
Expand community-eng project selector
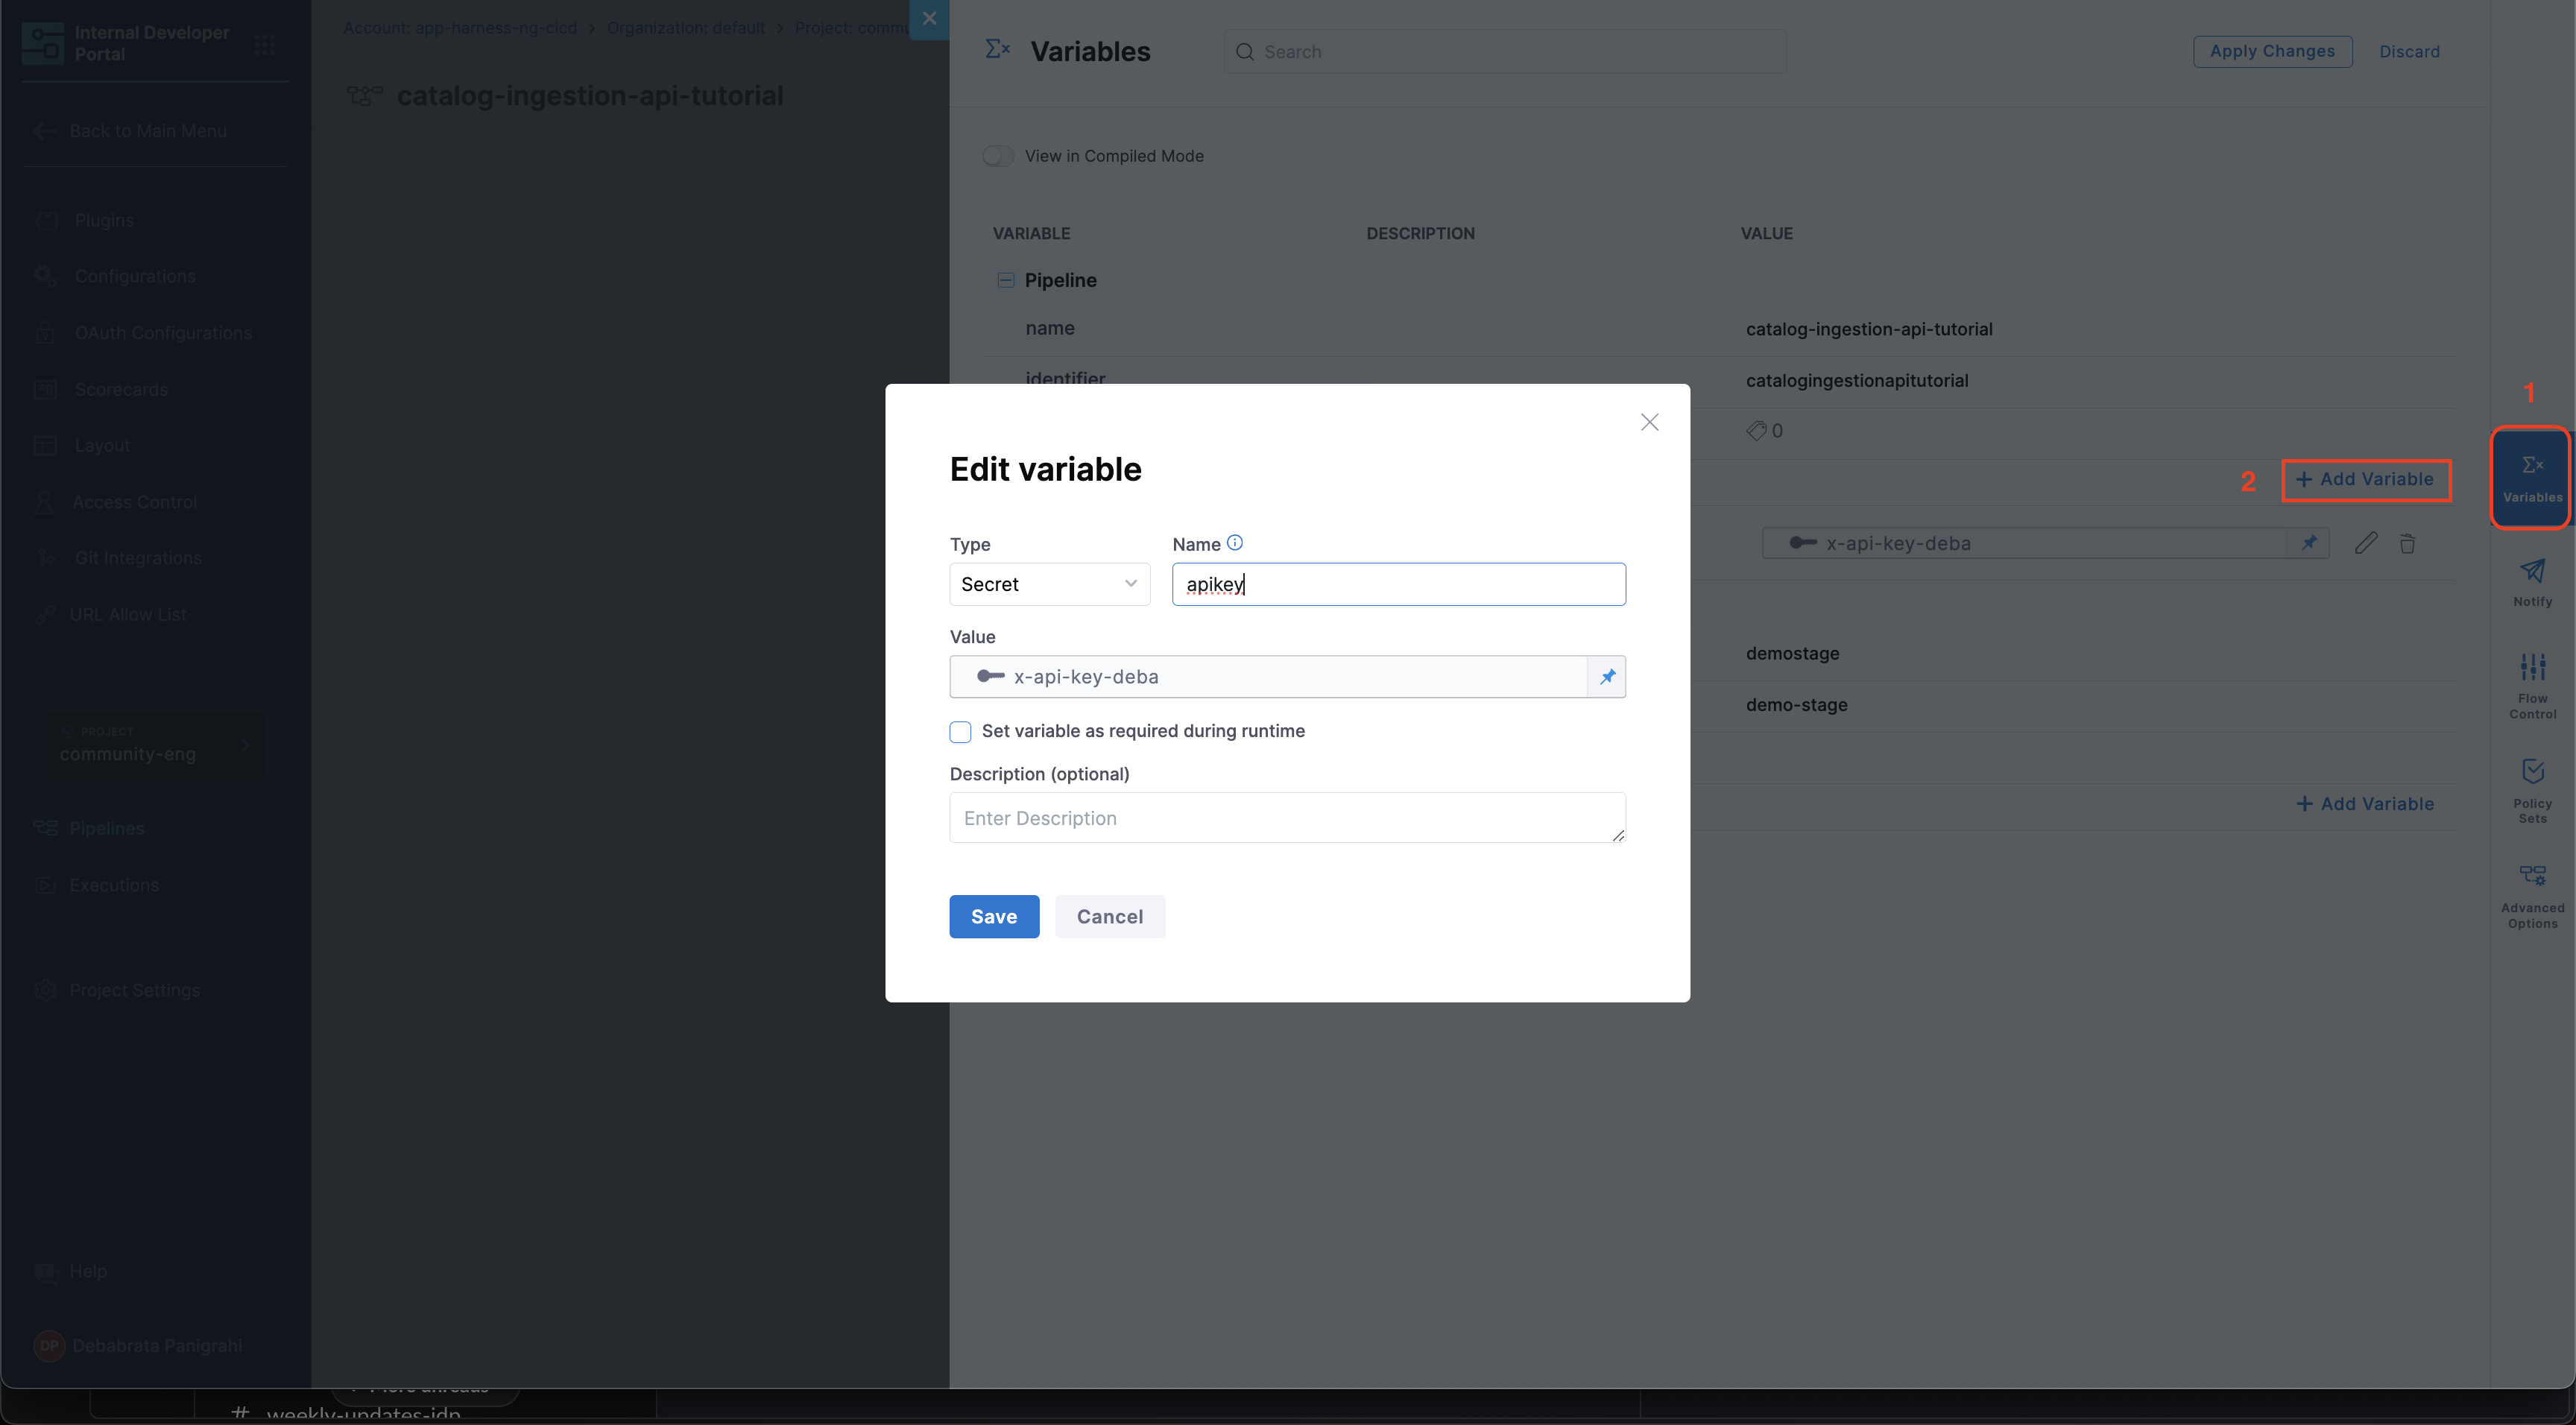(155, 745)
